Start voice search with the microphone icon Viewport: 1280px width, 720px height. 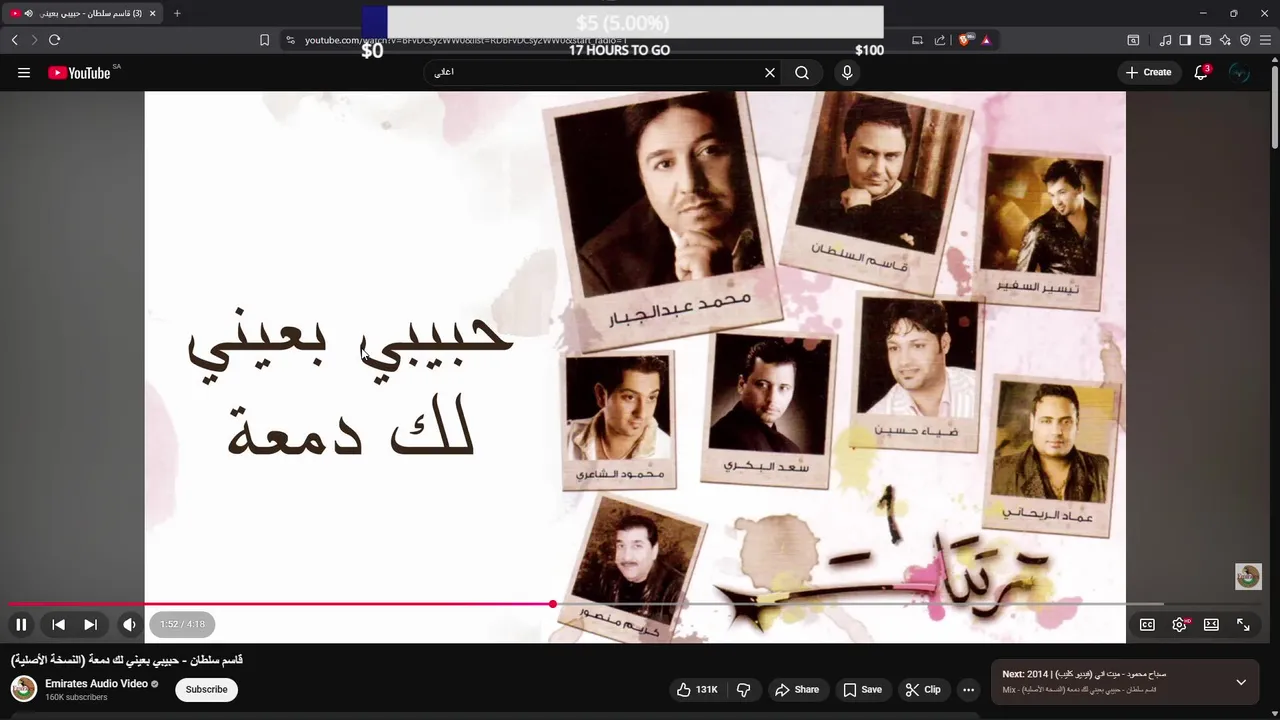847,72
